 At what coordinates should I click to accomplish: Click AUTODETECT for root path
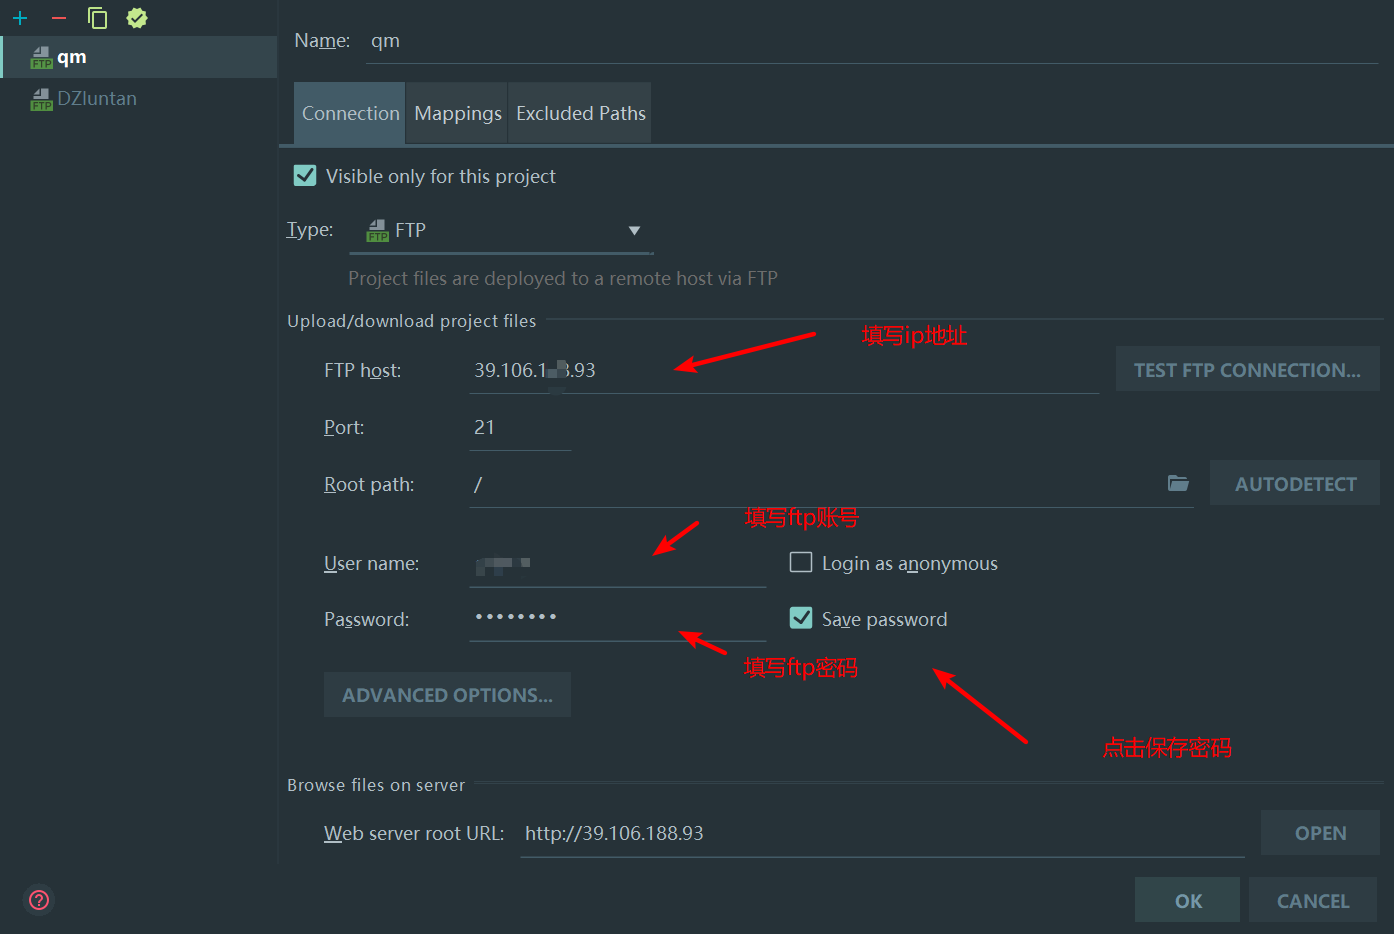(x=1294, y=483)
